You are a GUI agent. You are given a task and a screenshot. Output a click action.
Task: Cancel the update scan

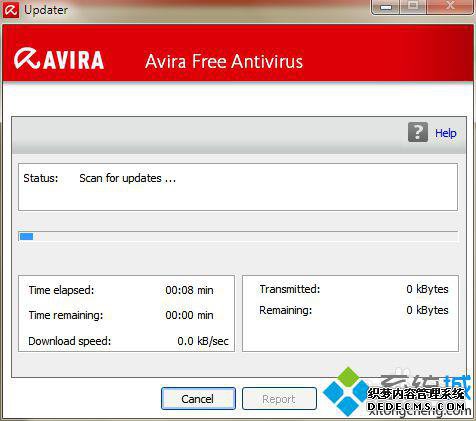[198, 399]
